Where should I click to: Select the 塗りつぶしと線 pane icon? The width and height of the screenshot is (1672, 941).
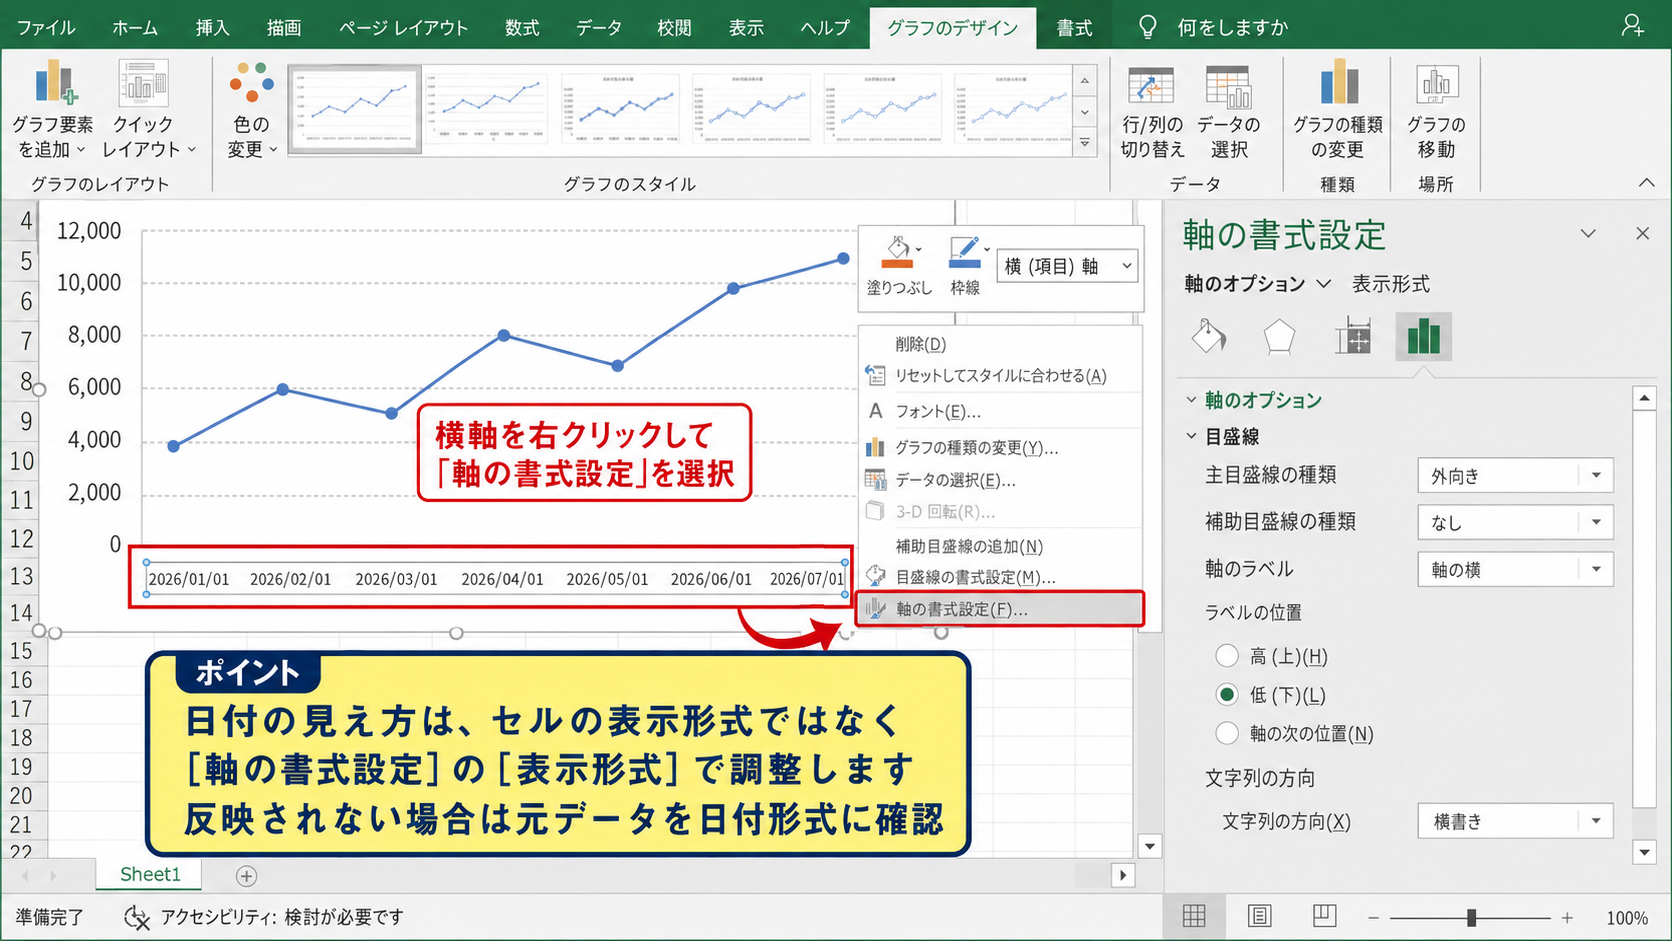pos(1209,337)
